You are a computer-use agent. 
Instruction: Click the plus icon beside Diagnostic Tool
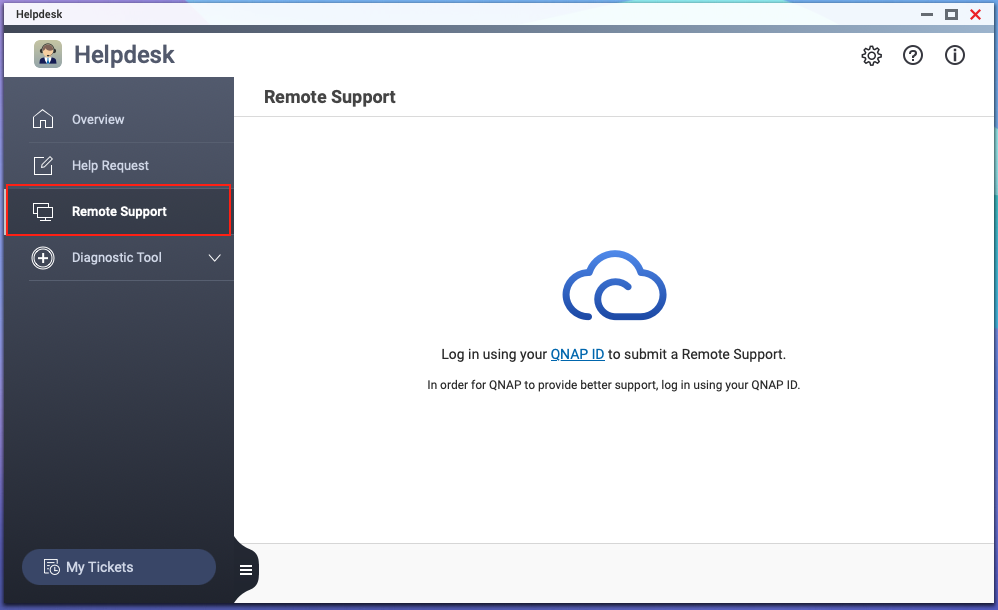point(43,258)
